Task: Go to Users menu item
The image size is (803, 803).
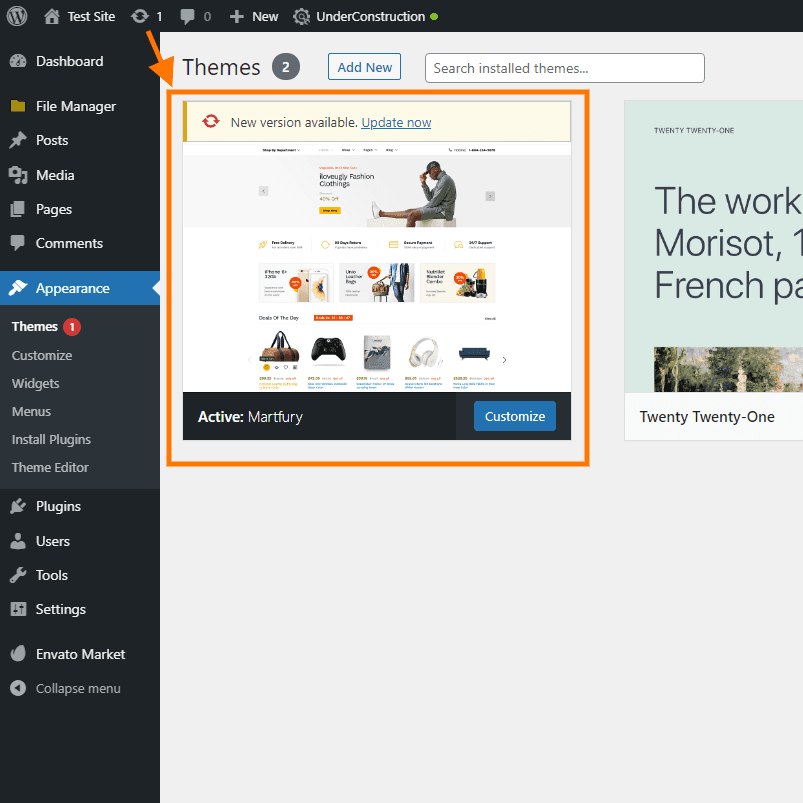Action: pyautogui.click(x=53, y=541)
